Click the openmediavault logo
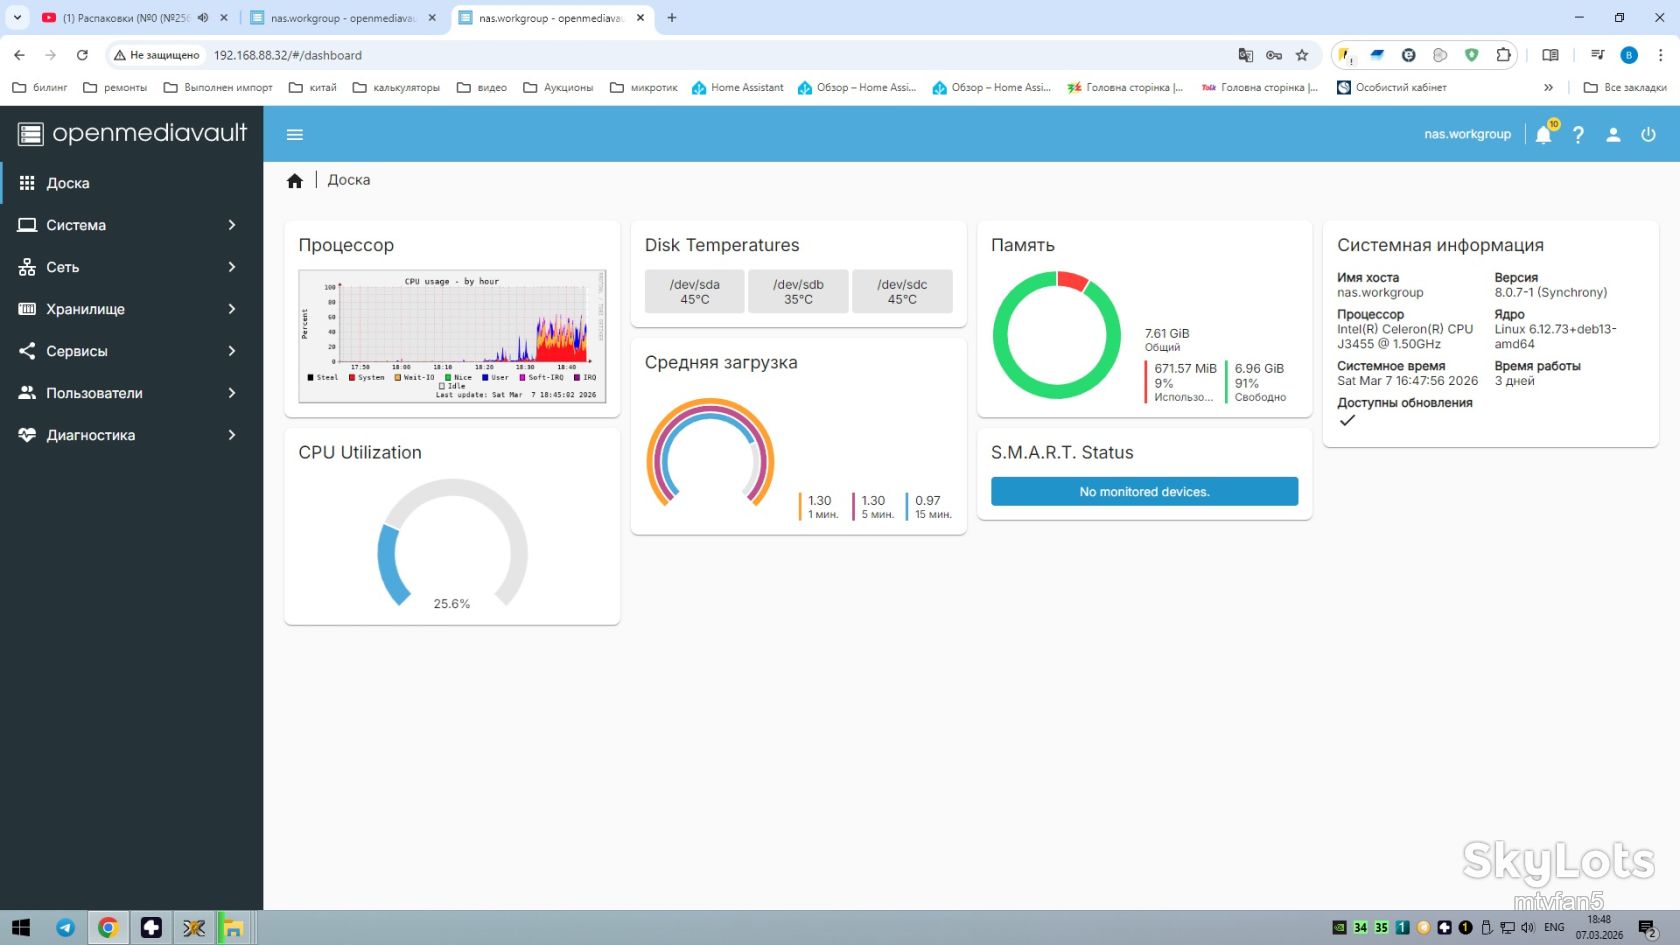 pos(133,133)
